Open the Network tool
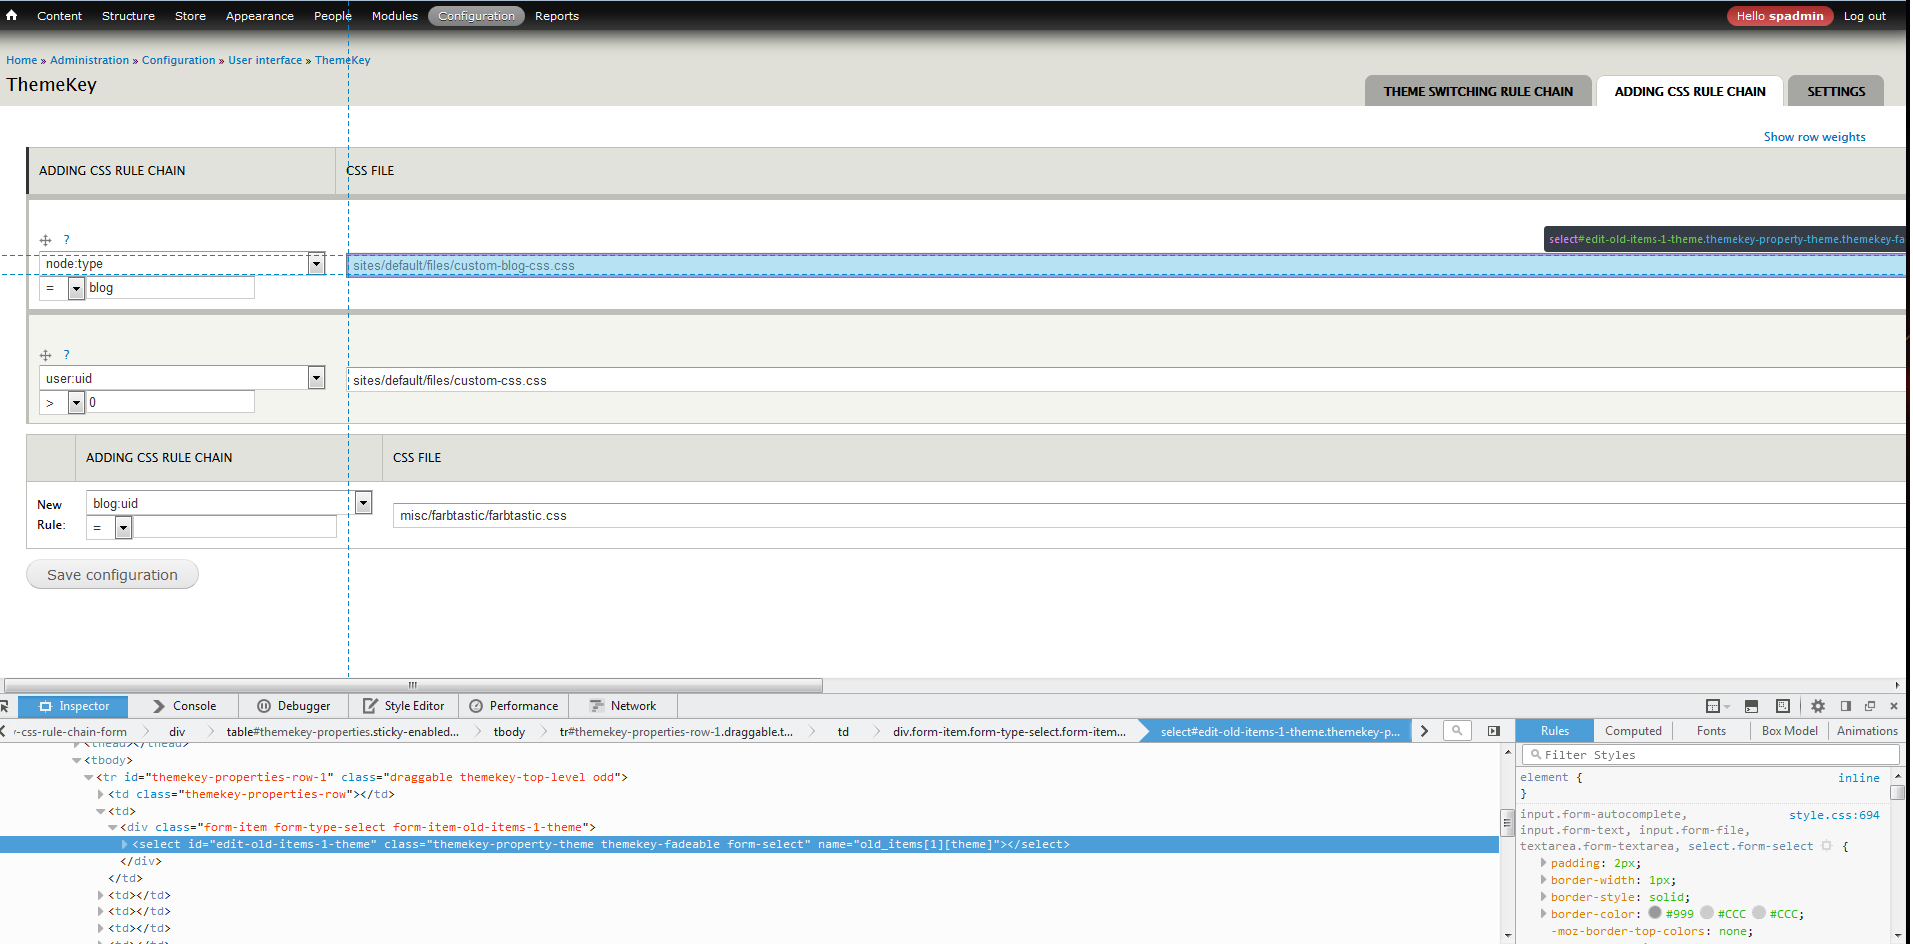The image size is (1913, 944). [623, 706]
